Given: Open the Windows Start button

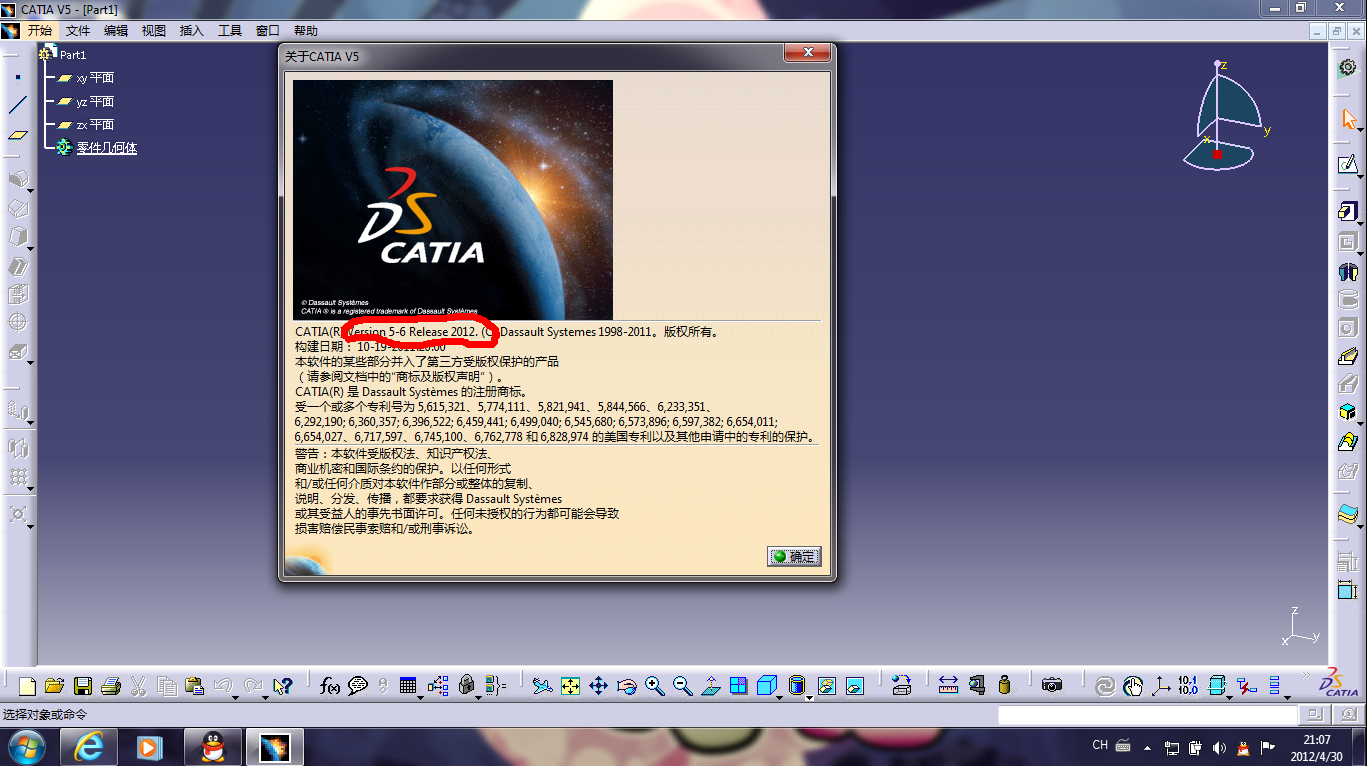Looking at the screenshot, I should [26, 746].
